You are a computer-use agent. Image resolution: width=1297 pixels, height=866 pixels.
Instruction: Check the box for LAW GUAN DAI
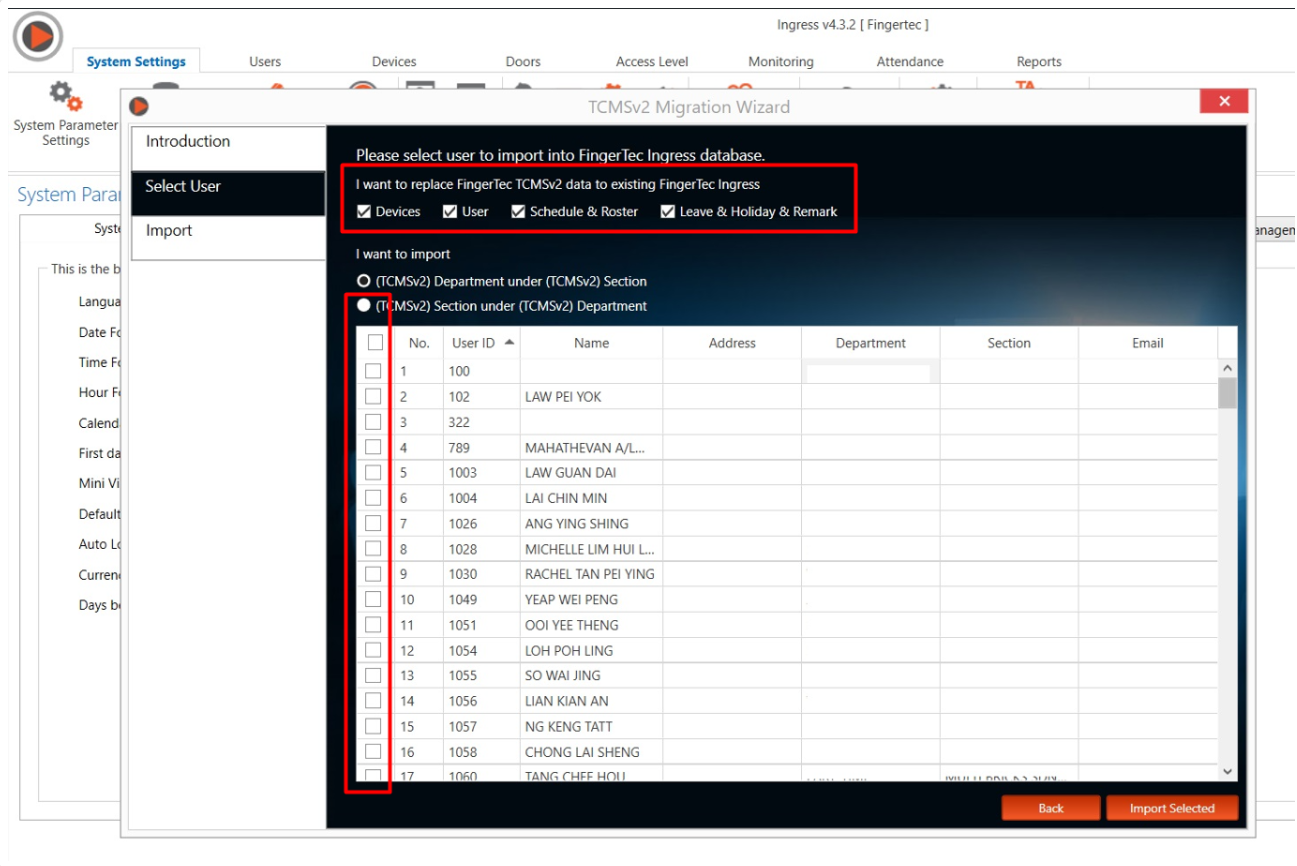373,472
